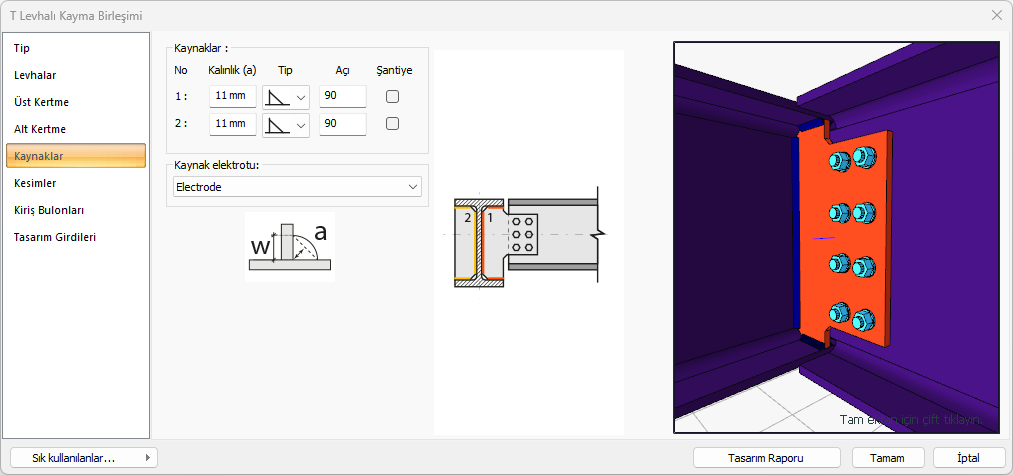Click the fillet weld dimension diagram icon
1013x475 pixels.
pos(289,247)
